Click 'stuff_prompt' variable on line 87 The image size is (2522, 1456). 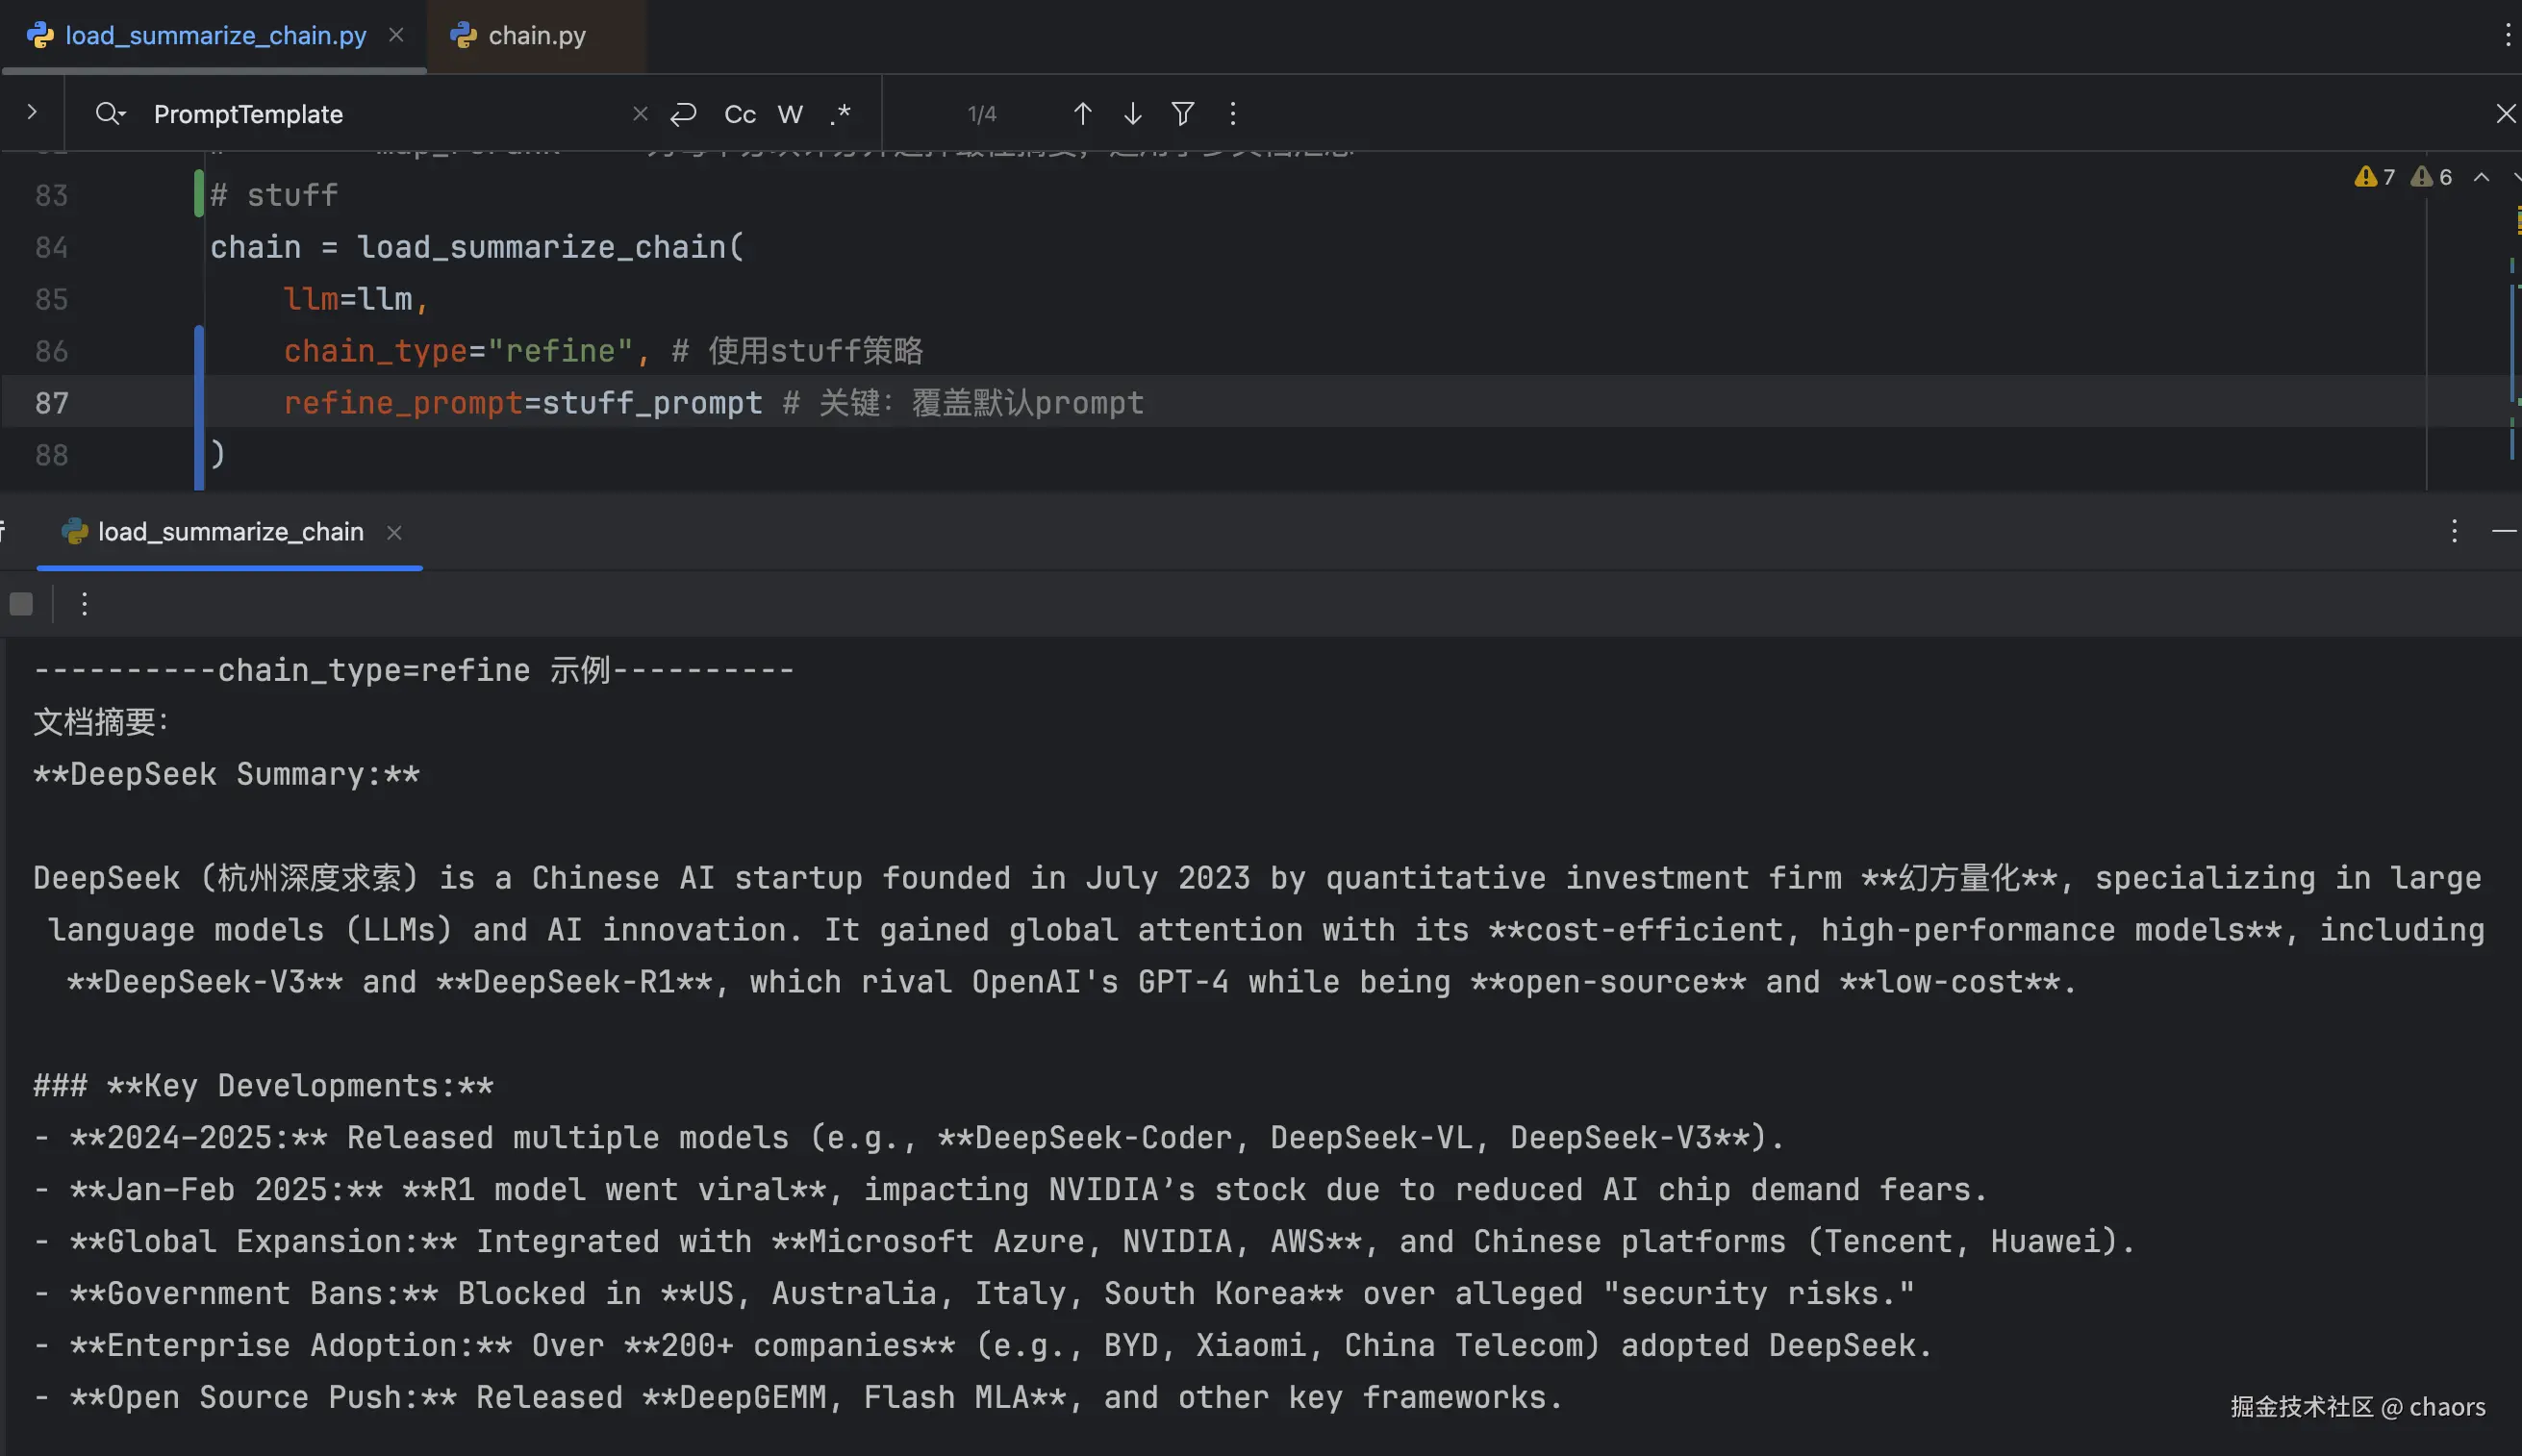click(x=652, y=403)
